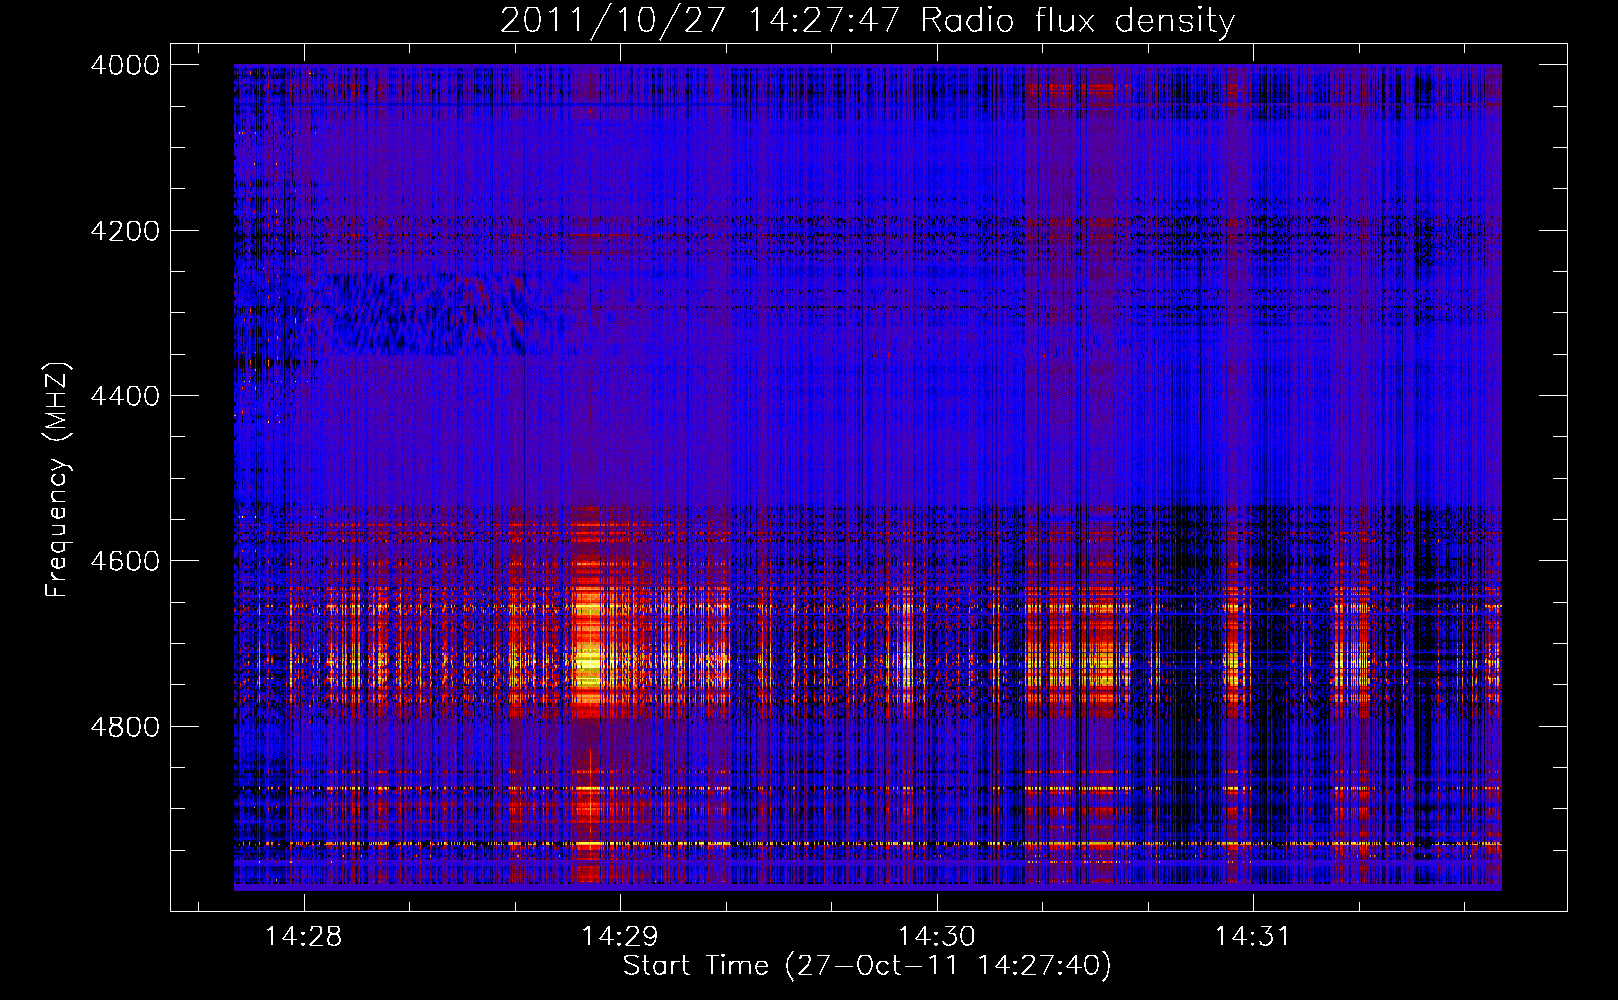Click the 4000 frequency tick label
Viewport: 1618px width, 1000px height.
[x=125, y=65]
